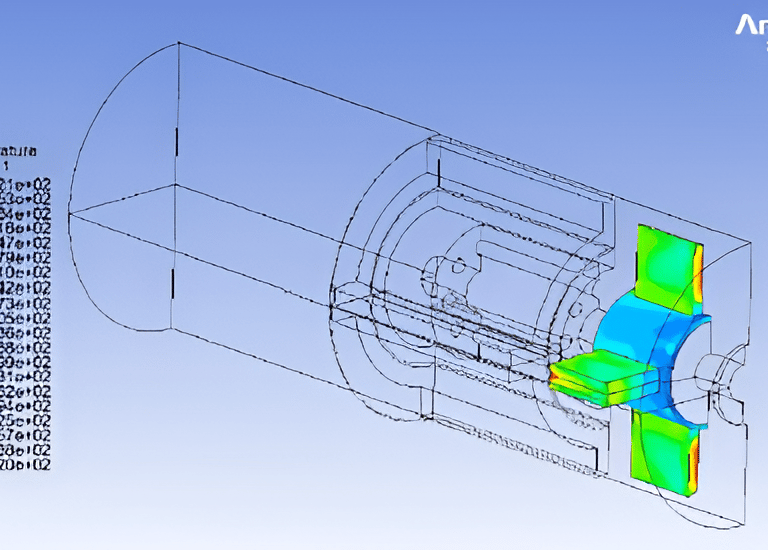Screen dimensions: 768x550
Task: Click the lower green contoured blade
Action: 665,454
